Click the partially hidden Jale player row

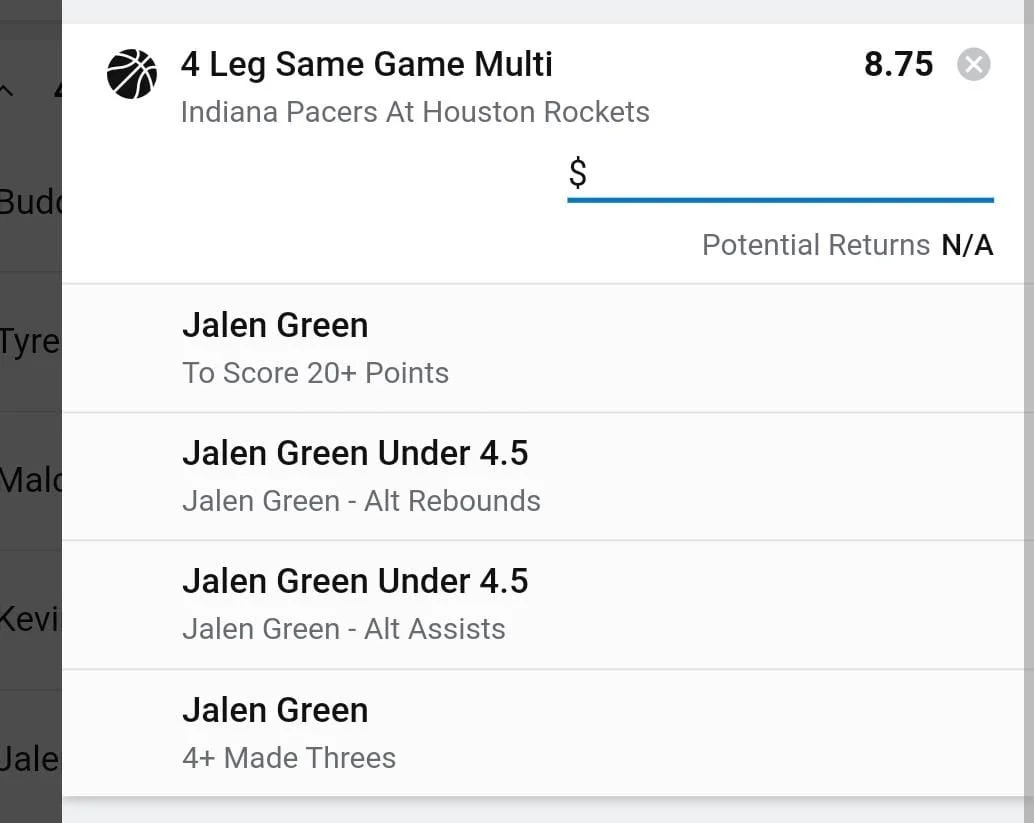(x=30, y=758)
